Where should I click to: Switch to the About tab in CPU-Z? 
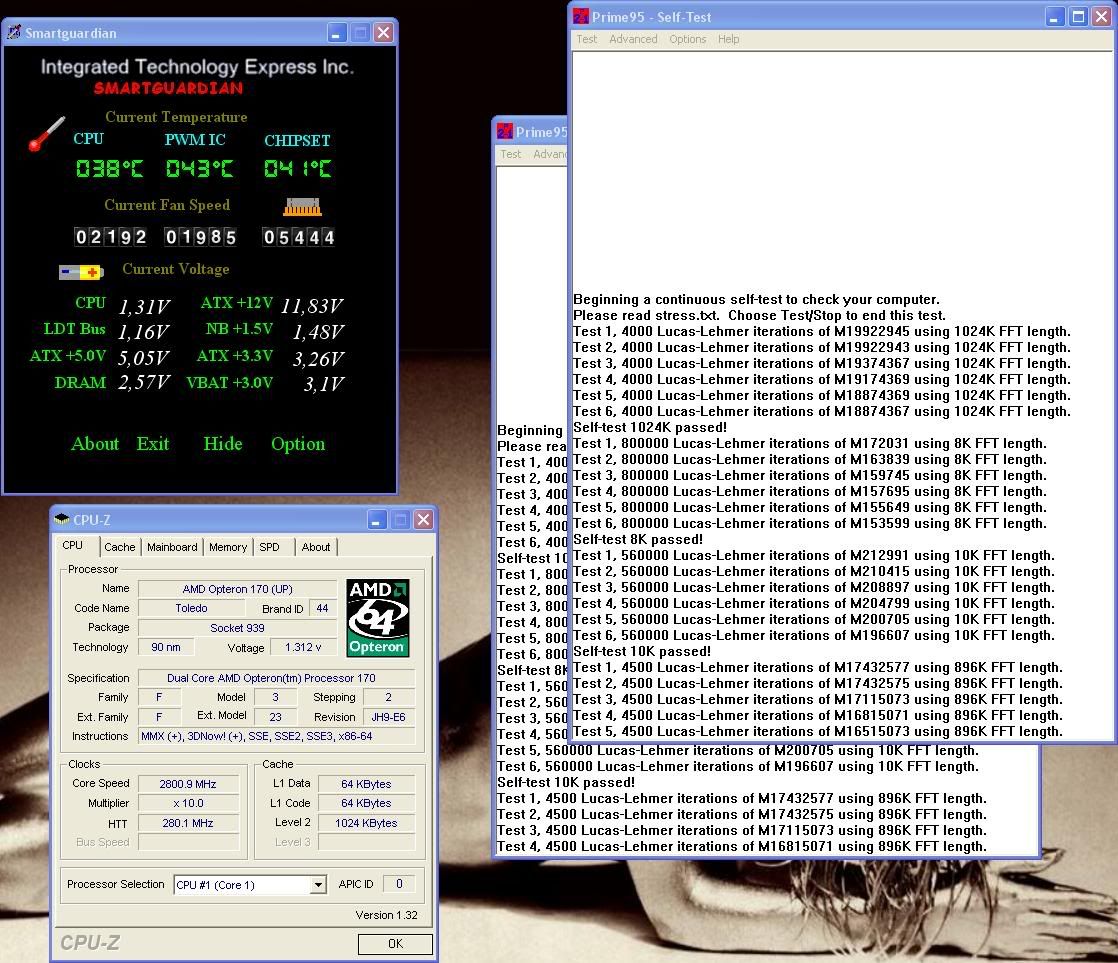[316, 547]
